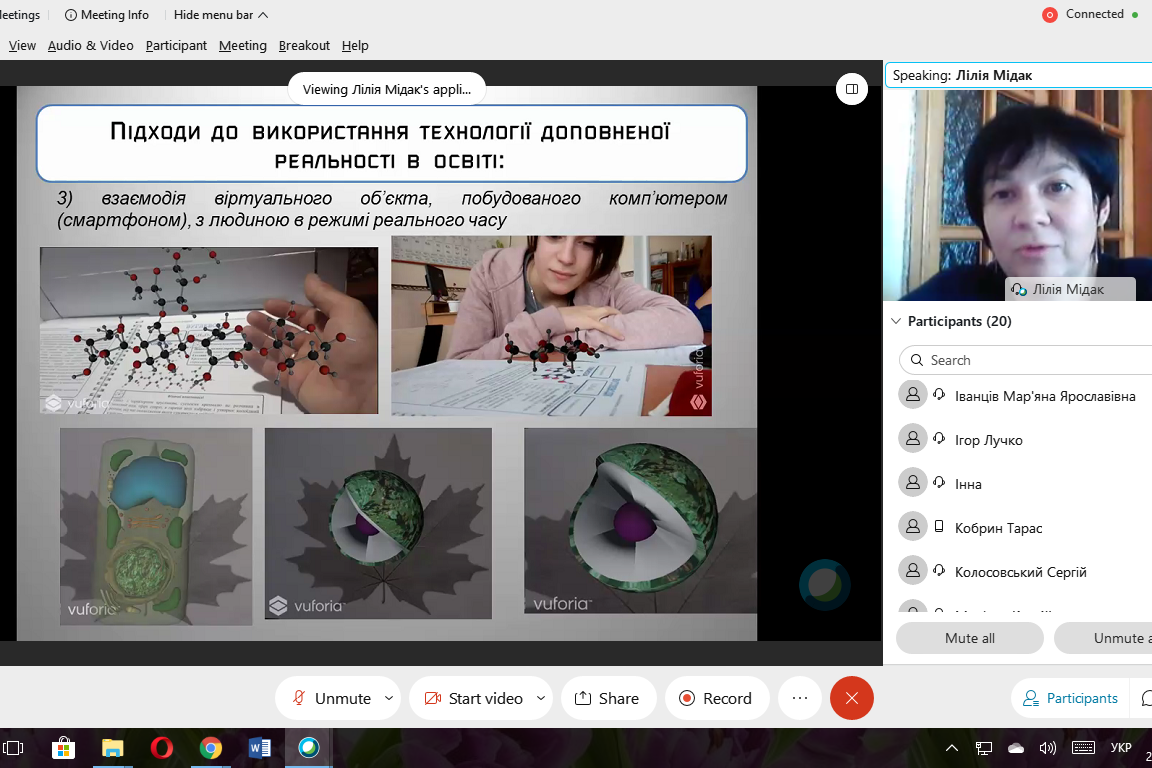Click the participant Search field

(1030, 360)
